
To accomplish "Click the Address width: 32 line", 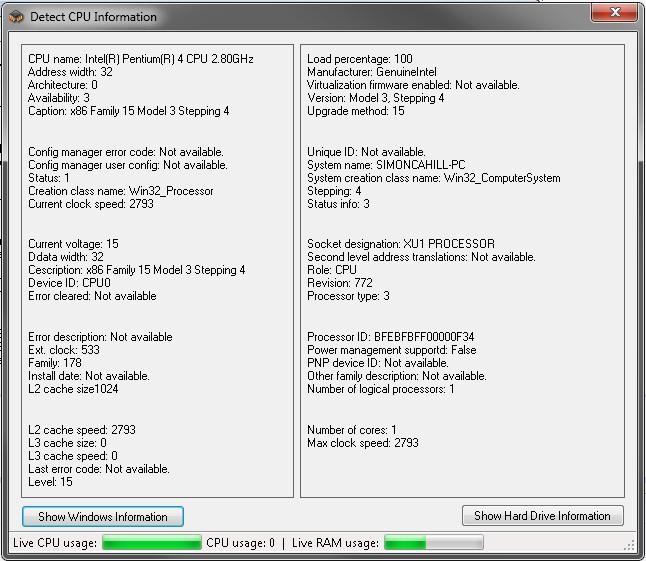I will tap(70, 72).
